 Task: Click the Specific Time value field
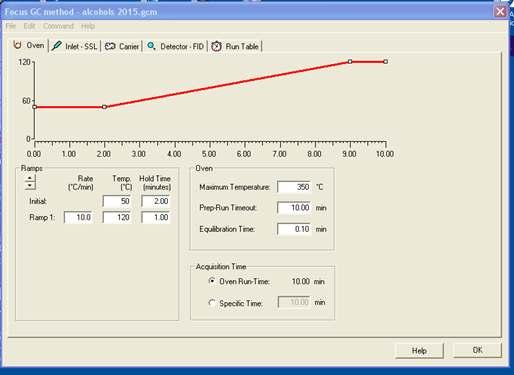[294, 302]
